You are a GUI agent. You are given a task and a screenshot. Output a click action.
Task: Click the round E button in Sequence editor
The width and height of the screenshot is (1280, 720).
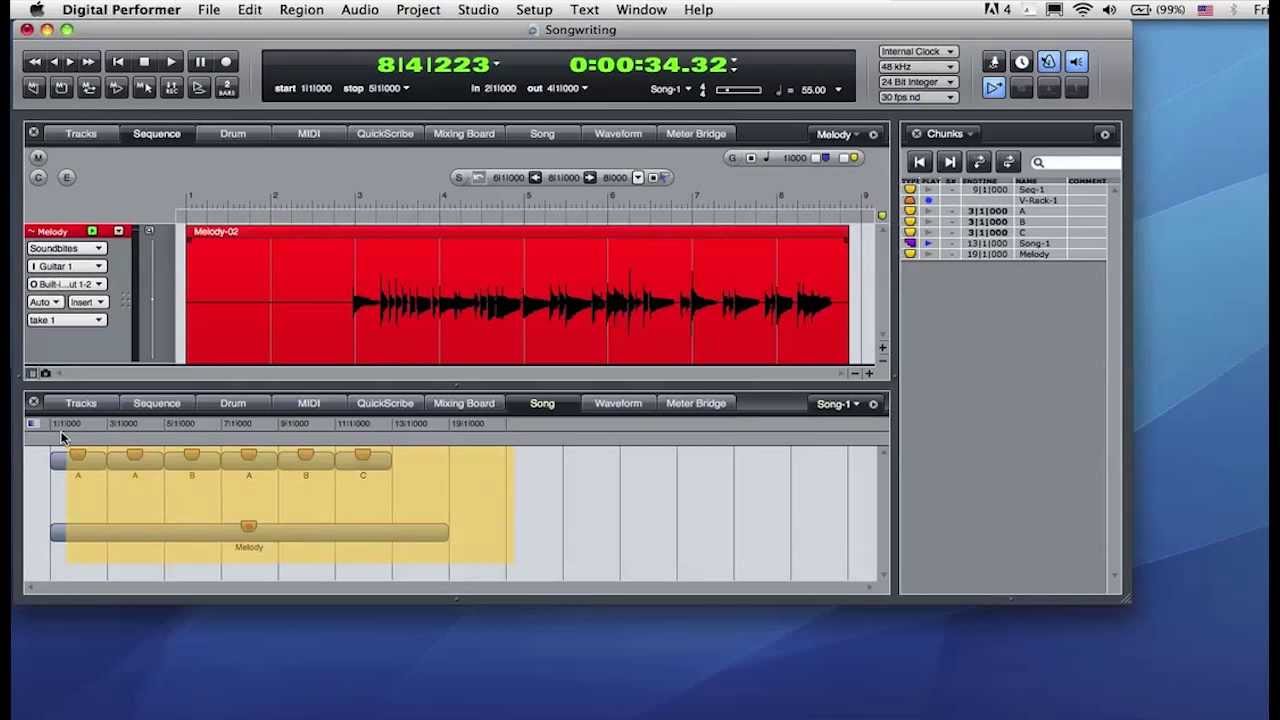[67, 178]
